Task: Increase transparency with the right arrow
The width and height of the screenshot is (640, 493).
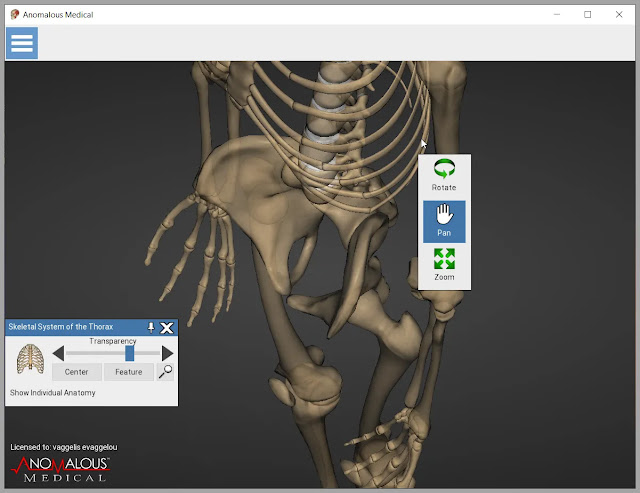Action: click(168, 353)
